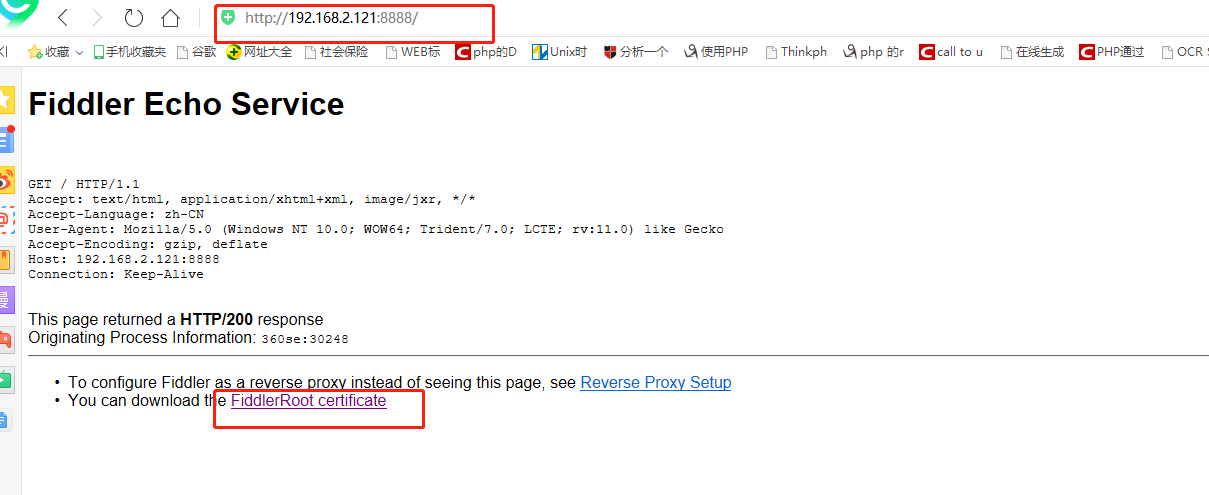Click the red game controller sidebar icon

click(x=5, y=340)
